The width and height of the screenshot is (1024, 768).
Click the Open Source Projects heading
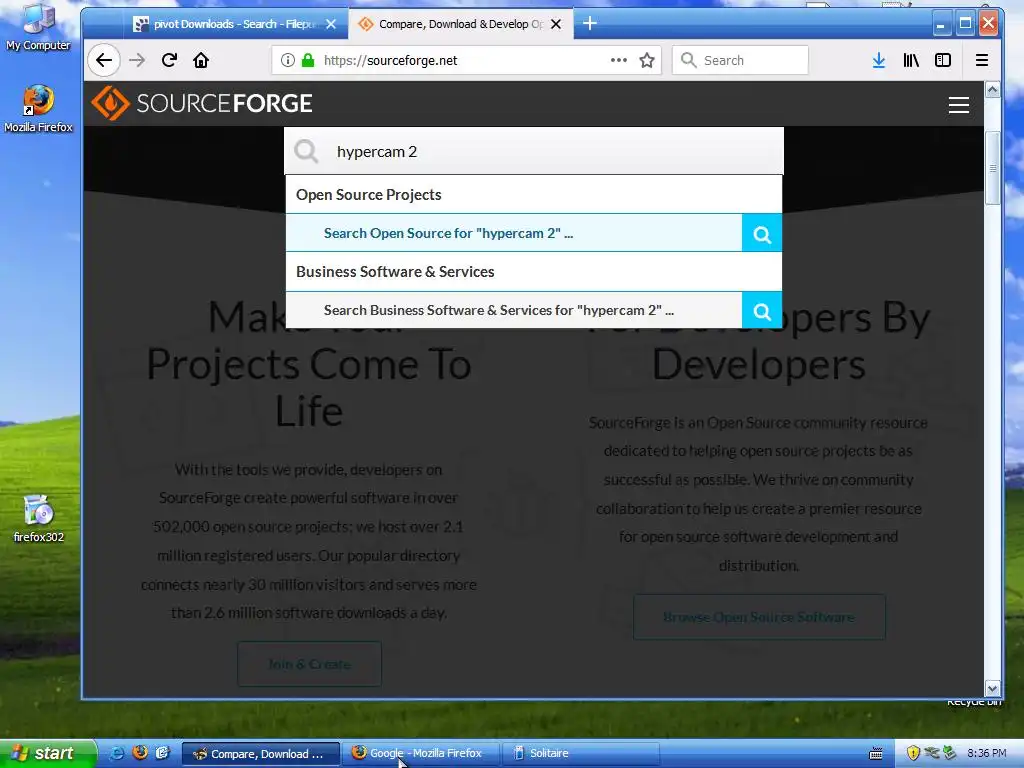pyautogui.click(x=368, y=195)
